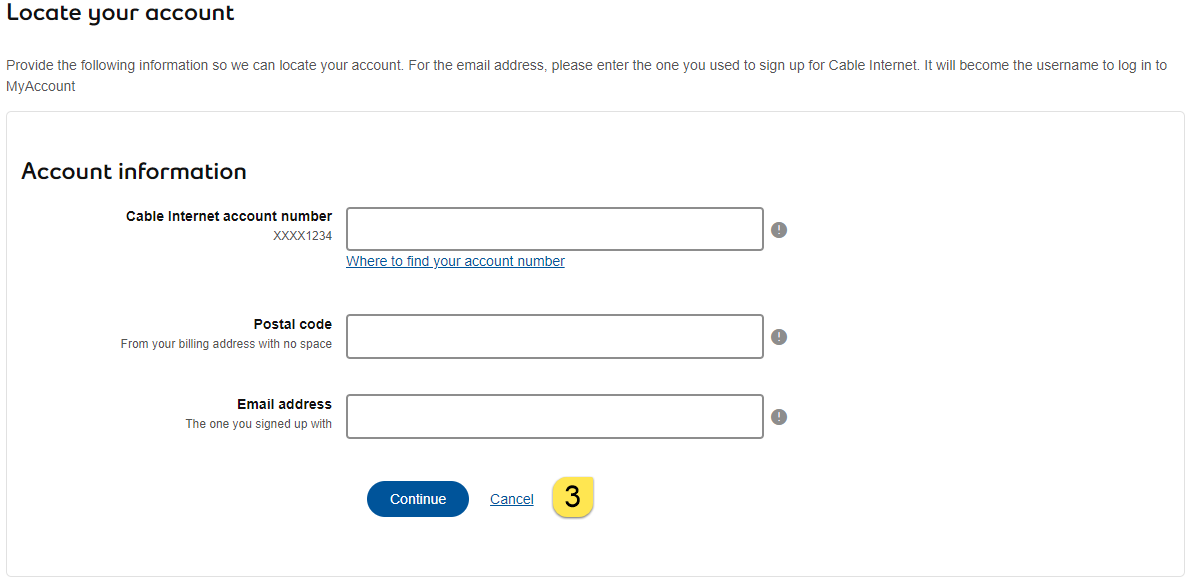Click the MyAccount mention in the instructions
1190x580 pixels.
40,86
